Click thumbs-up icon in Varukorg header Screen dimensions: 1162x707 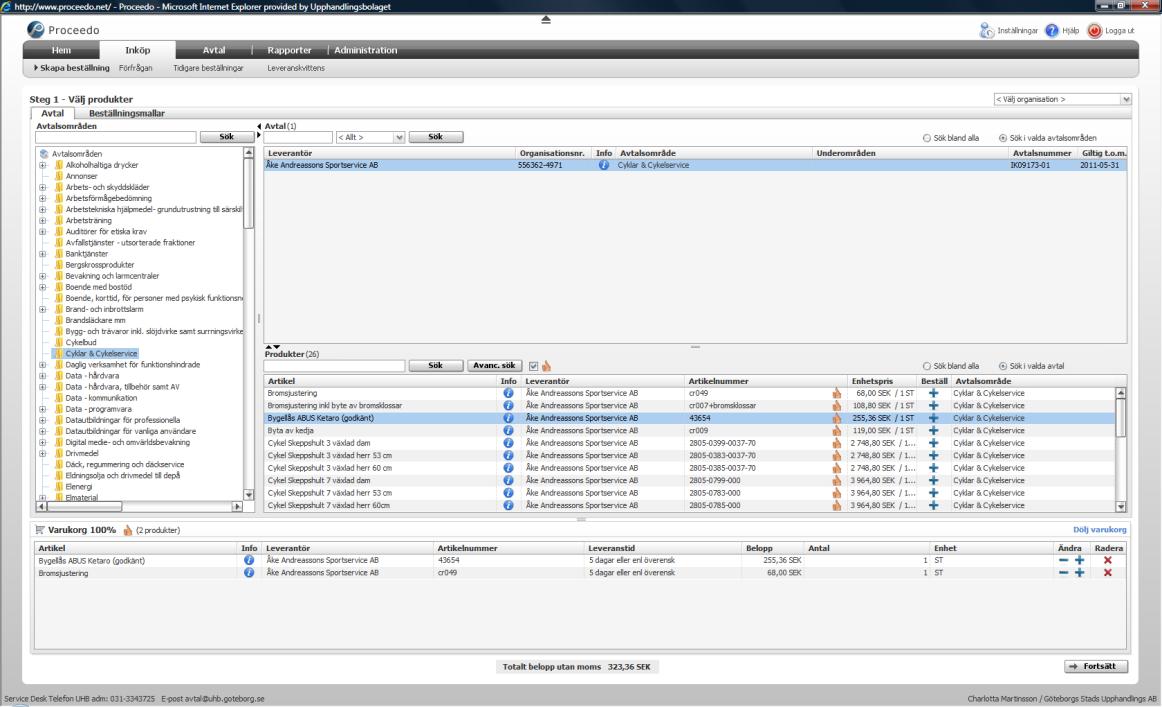pos(127,530)
